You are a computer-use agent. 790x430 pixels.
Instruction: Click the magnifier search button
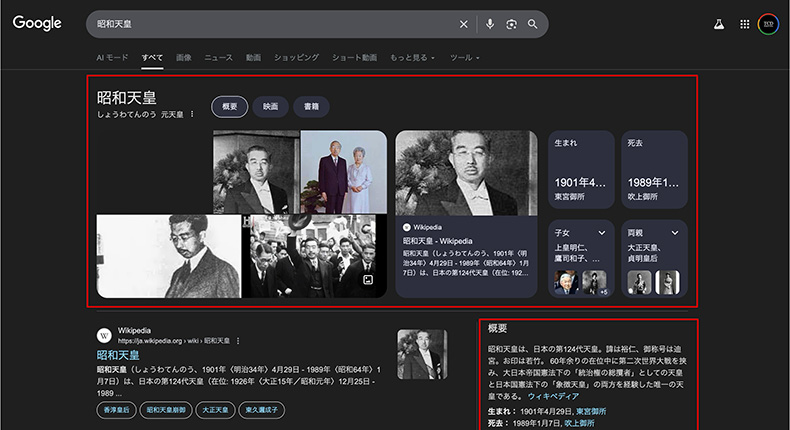click(x=533, y=24)
